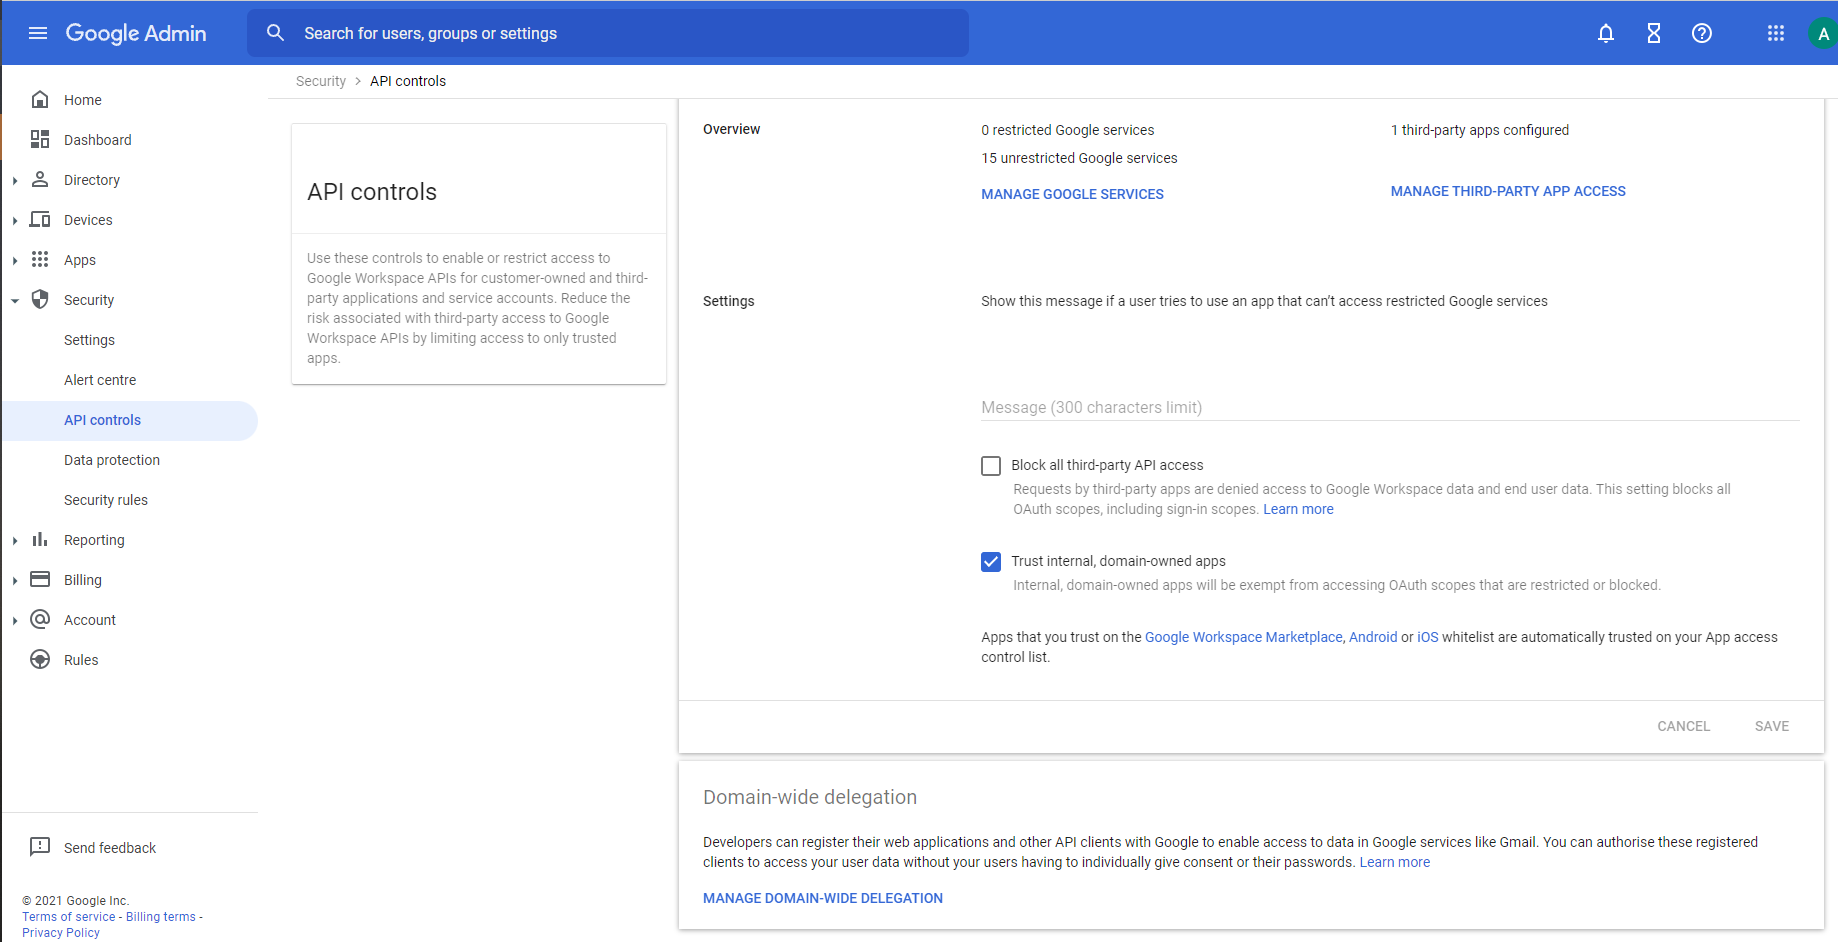Expand the Reporting section arrow
The width and height of the screenshot is (1838, 942).
tap(15, 541)
